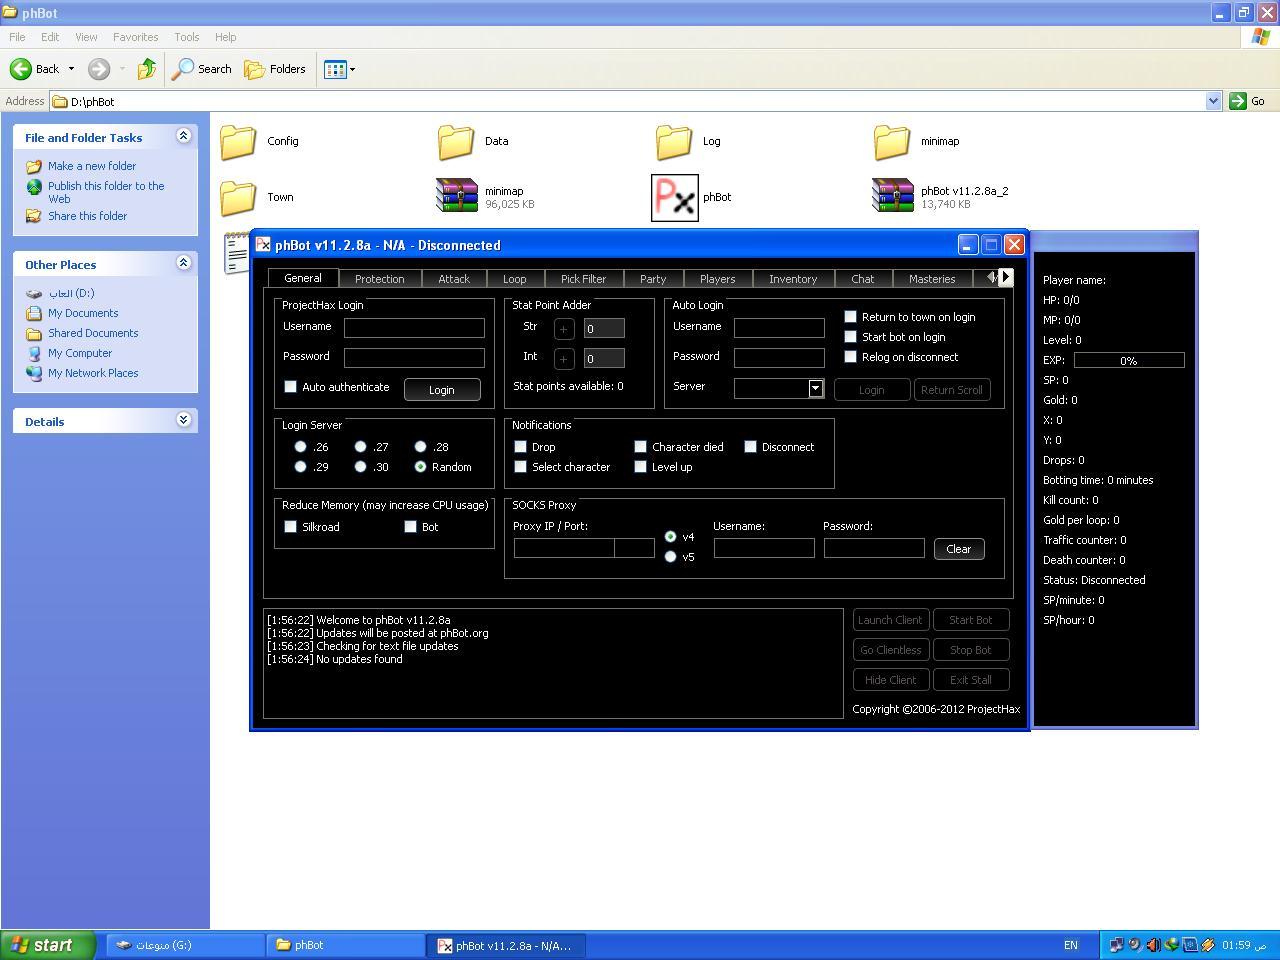Image resolution: width=1280 pixels, height=960 pixels.
Task: Toggle the Folders pane button
Action: pyautogui.click(x=275, y=69)
